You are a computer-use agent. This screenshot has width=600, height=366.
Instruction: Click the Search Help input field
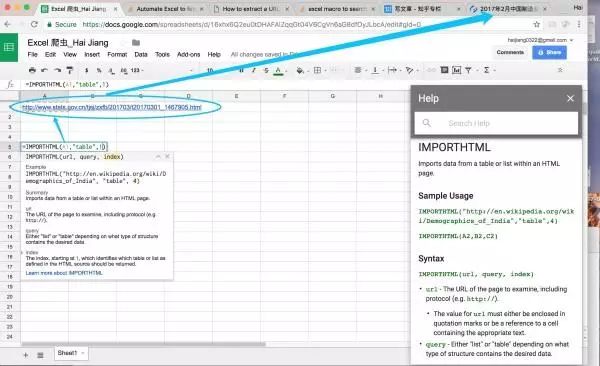496,123
